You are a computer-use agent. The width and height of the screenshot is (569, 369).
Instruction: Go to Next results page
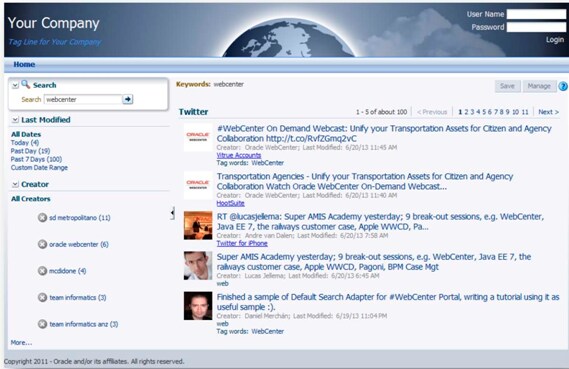(x=548, y=112)
